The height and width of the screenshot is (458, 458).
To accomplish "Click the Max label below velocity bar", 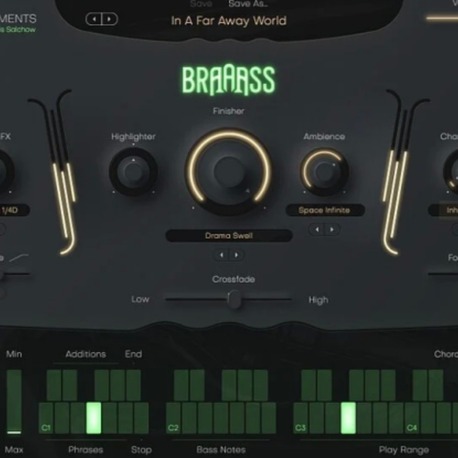I will click(14, 450).
